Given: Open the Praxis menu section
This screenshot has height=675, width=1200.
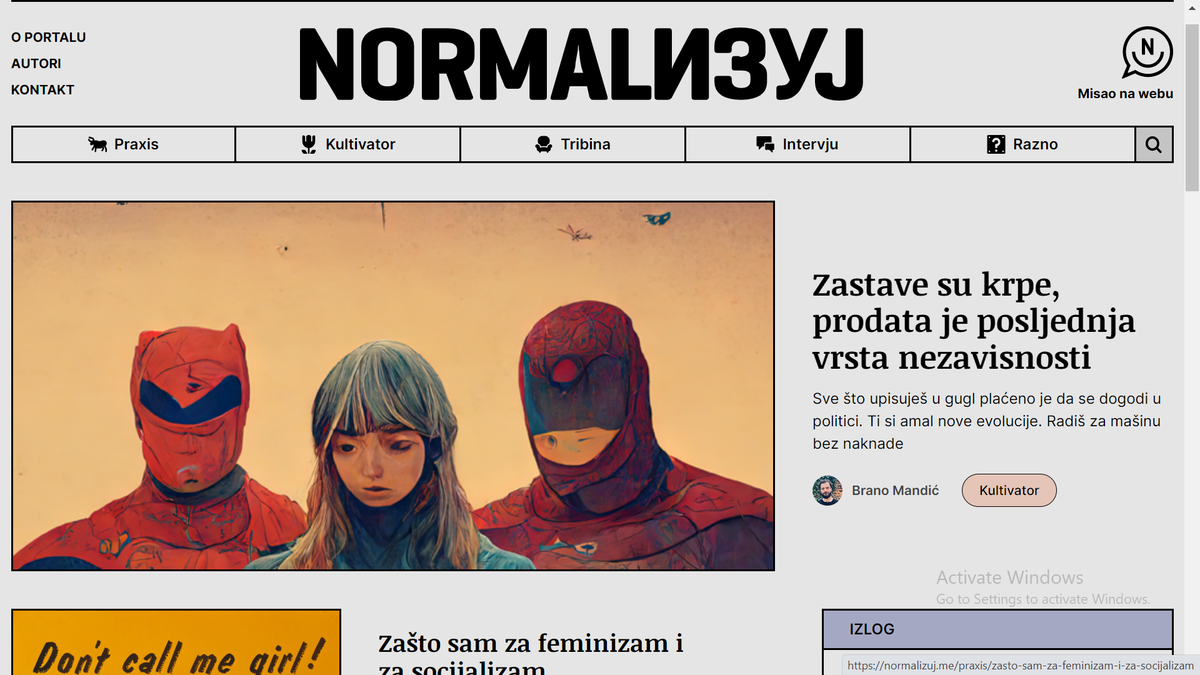Looking at the screenshot, I should point(124,145).
